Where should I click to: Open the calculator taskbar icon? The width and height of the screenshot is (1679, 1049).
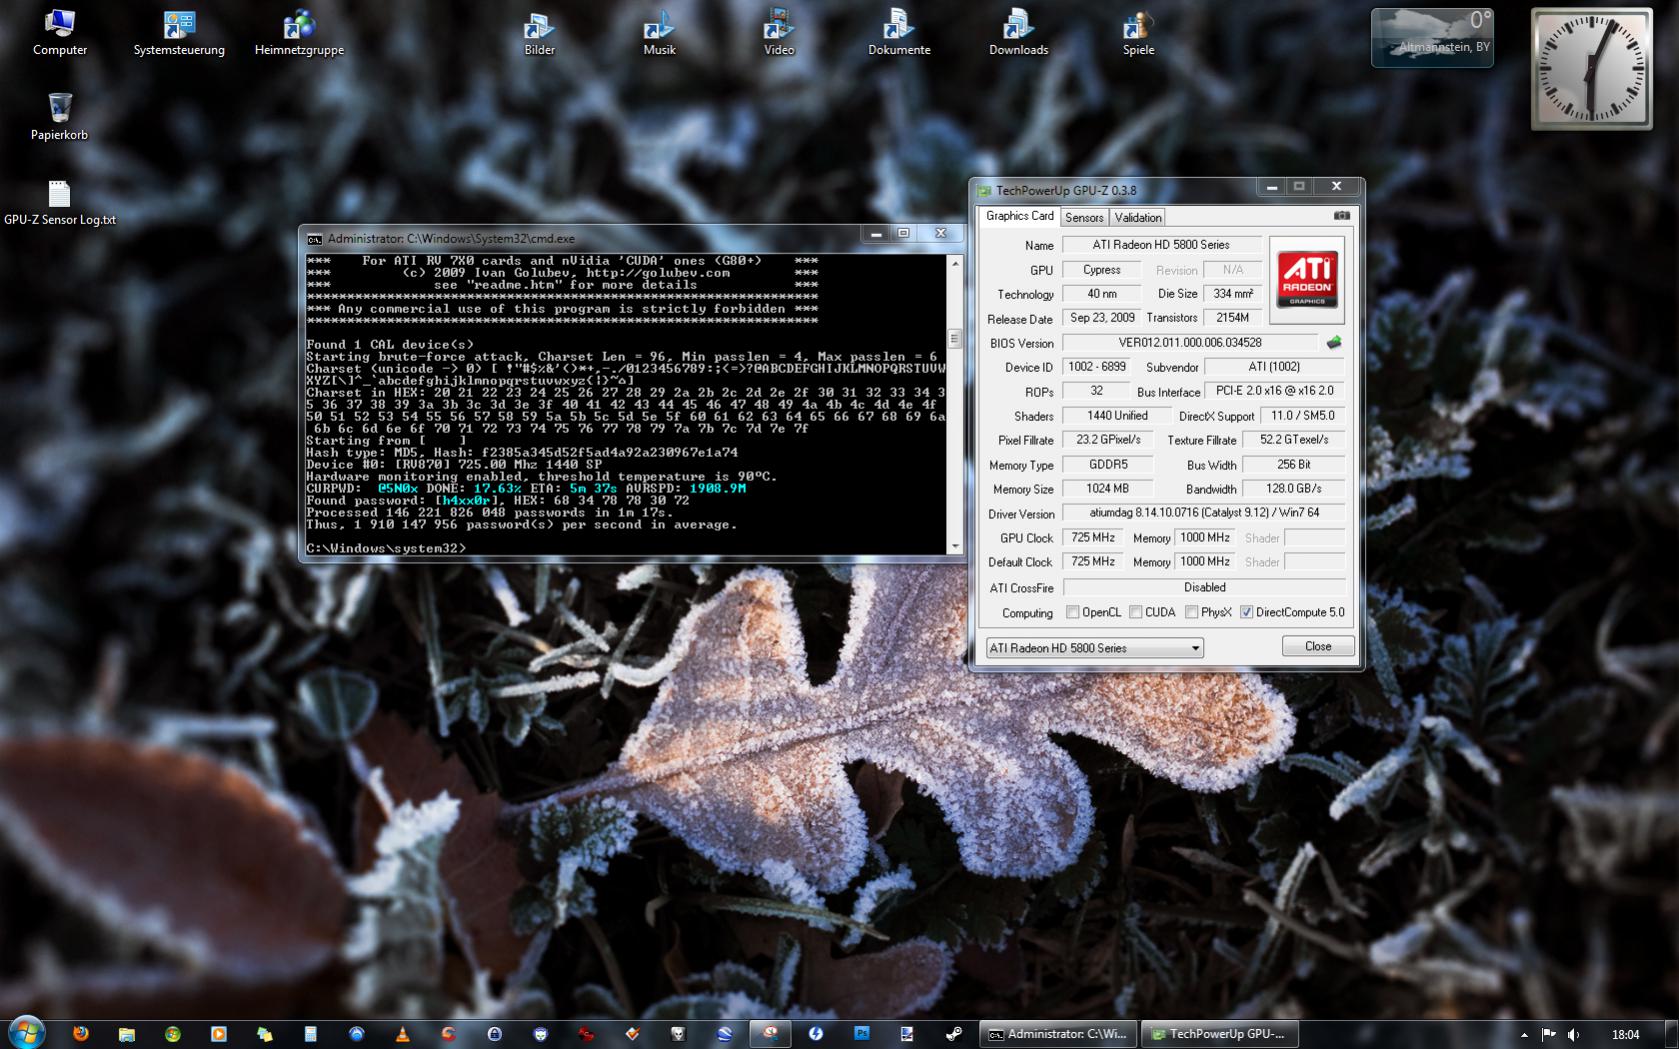[310, 1034]
